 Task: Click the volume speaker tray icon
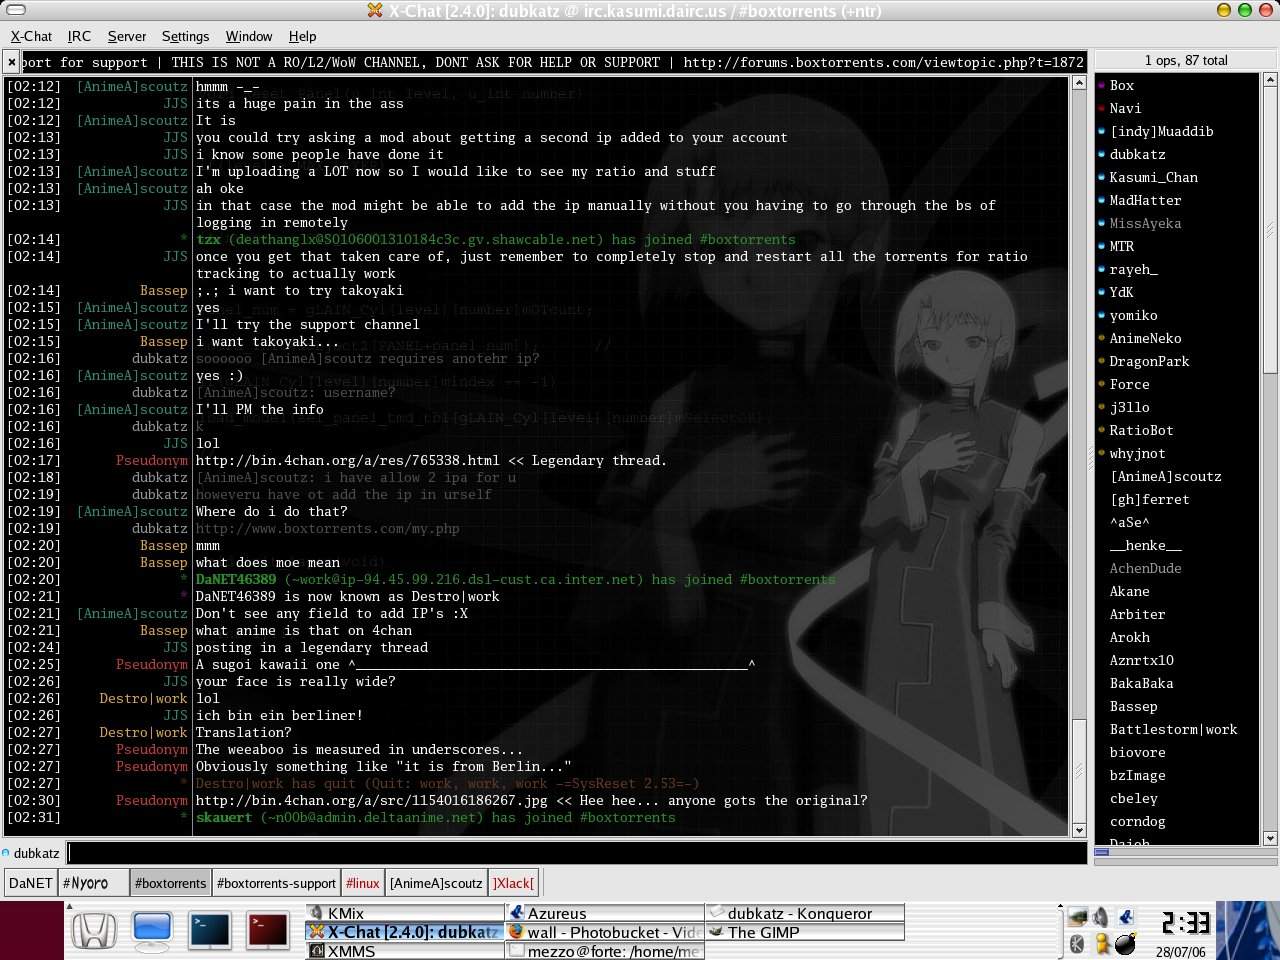1101,917
